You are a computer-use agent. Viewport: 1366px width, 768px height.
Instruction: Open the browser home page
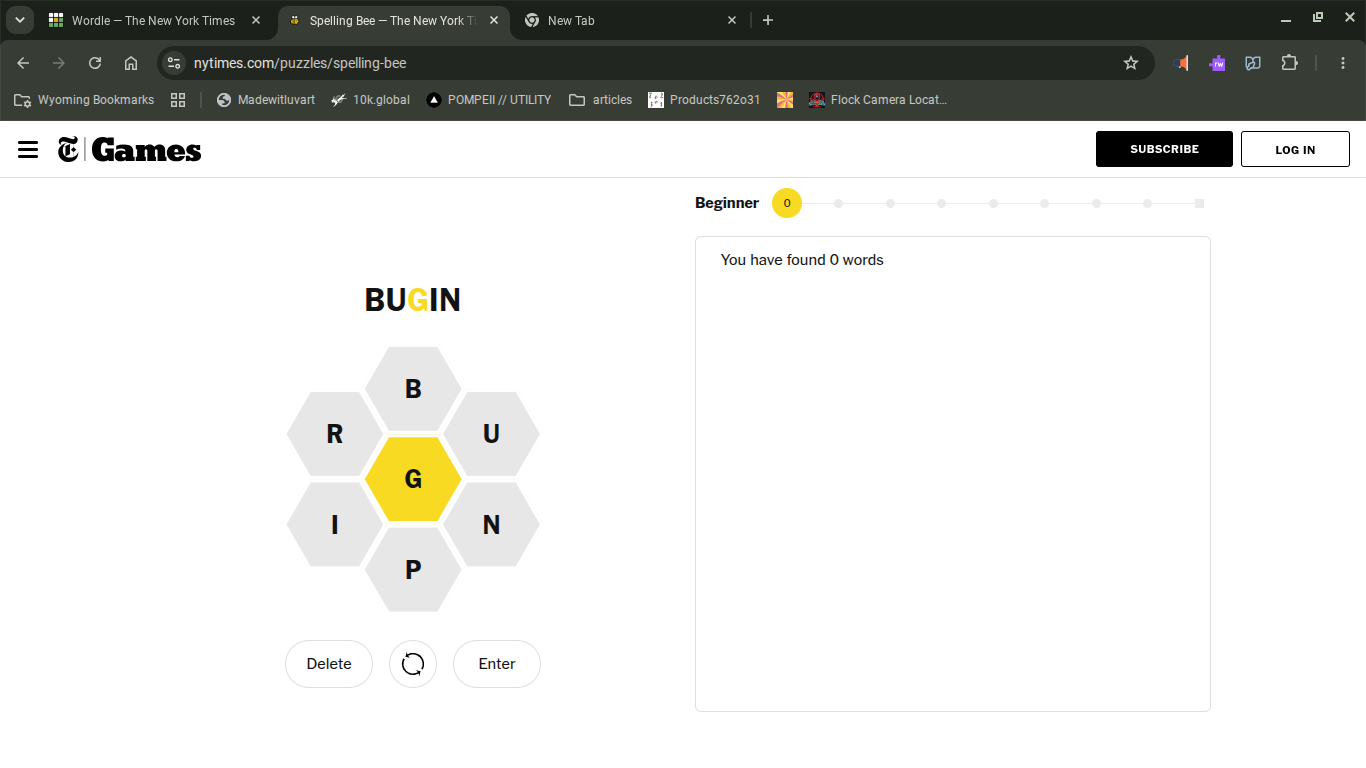pyautogui.click(x=131, y=63)
